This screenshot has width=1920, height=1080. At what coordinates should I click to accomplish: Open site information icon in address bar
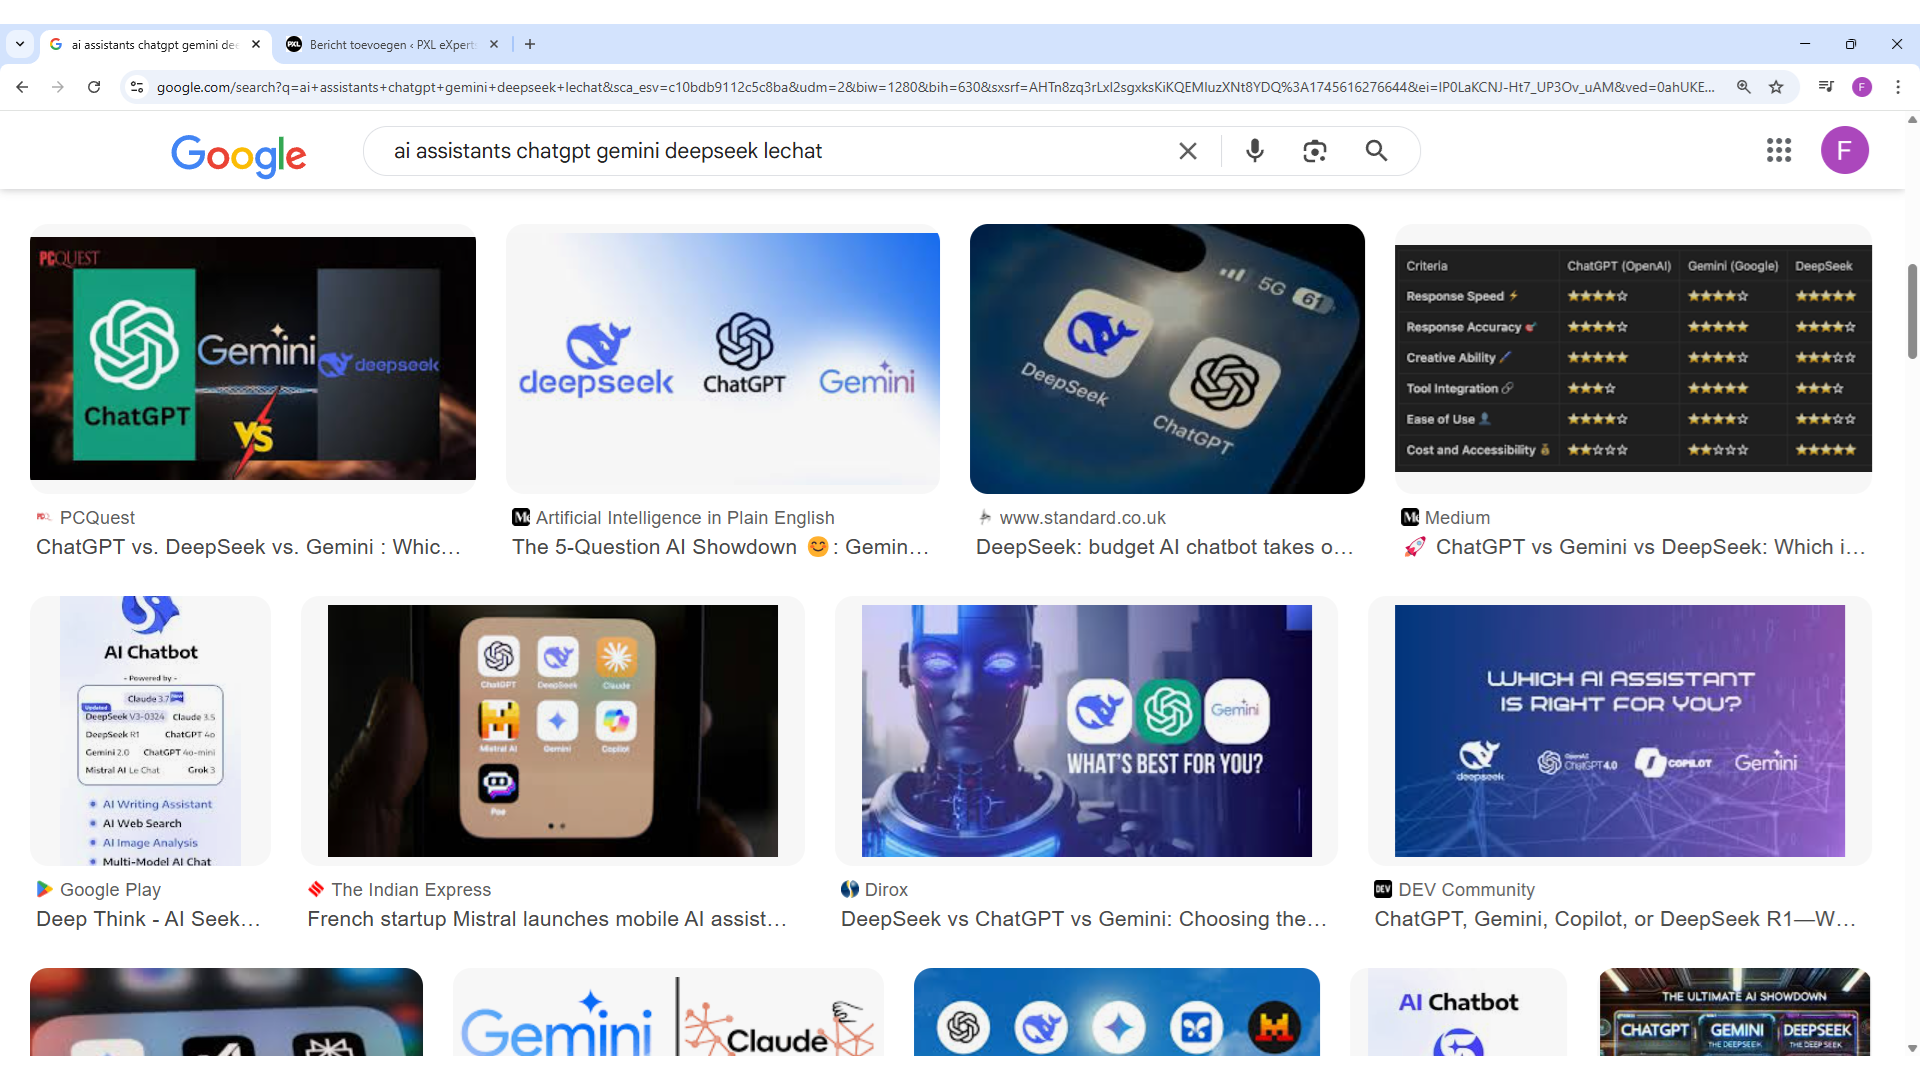[137, 87]
